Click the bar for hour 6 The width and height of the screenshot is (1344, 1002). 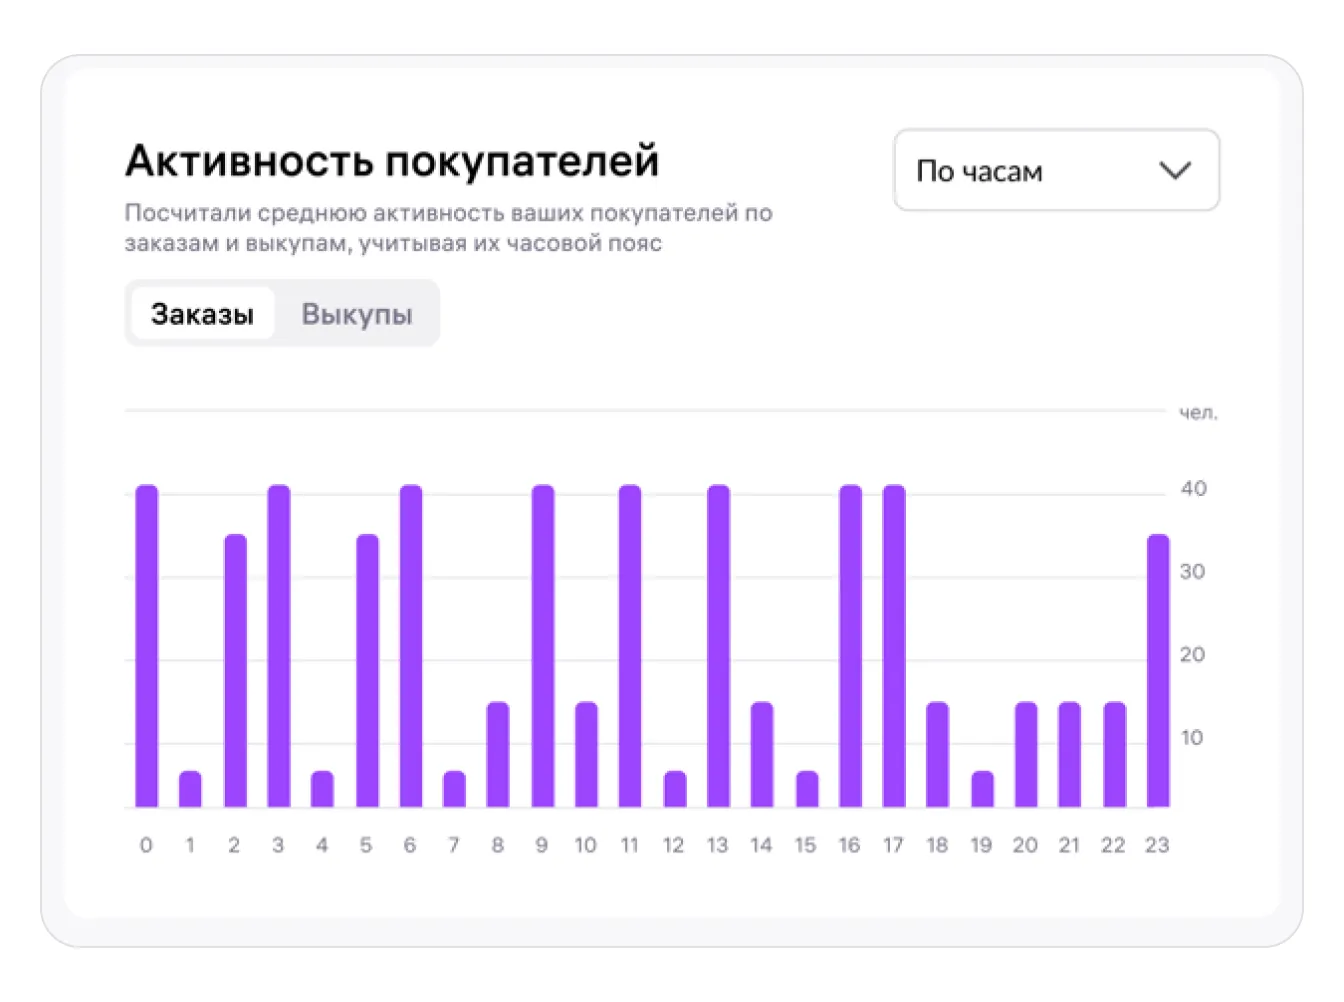411,646
